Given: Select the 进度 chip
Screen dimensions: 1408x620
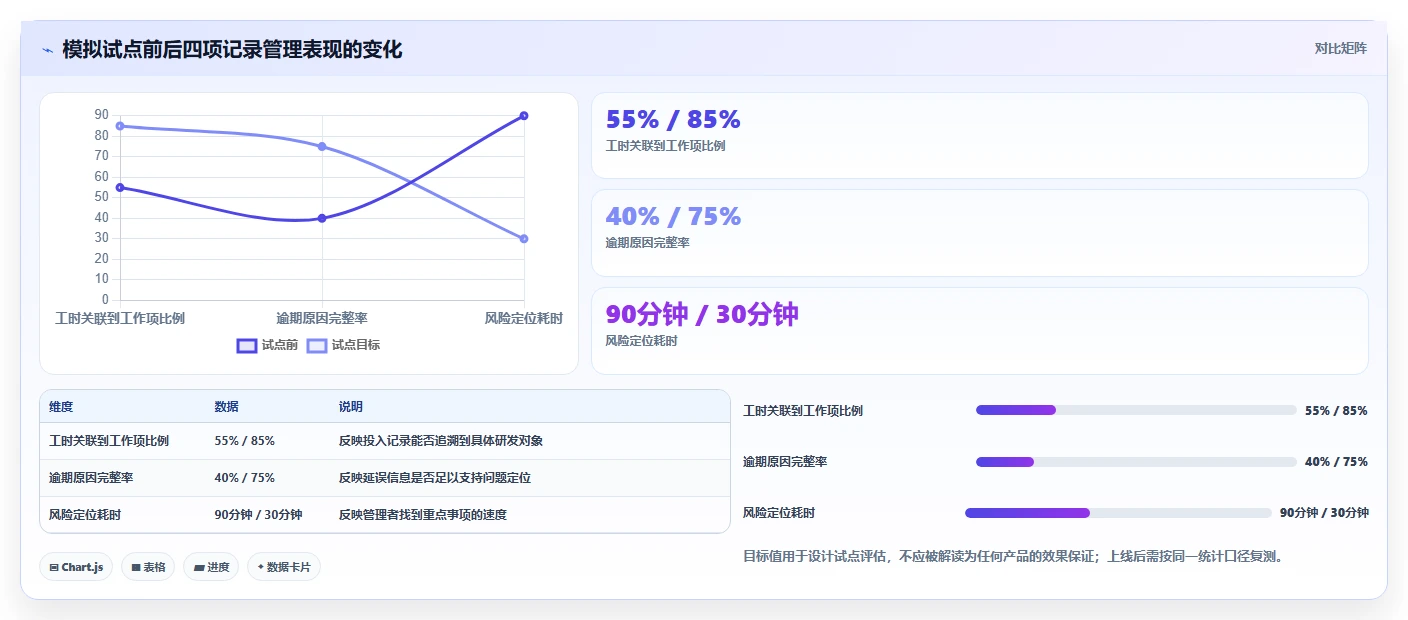Looking at the screenshot, I should coord(211,567).
